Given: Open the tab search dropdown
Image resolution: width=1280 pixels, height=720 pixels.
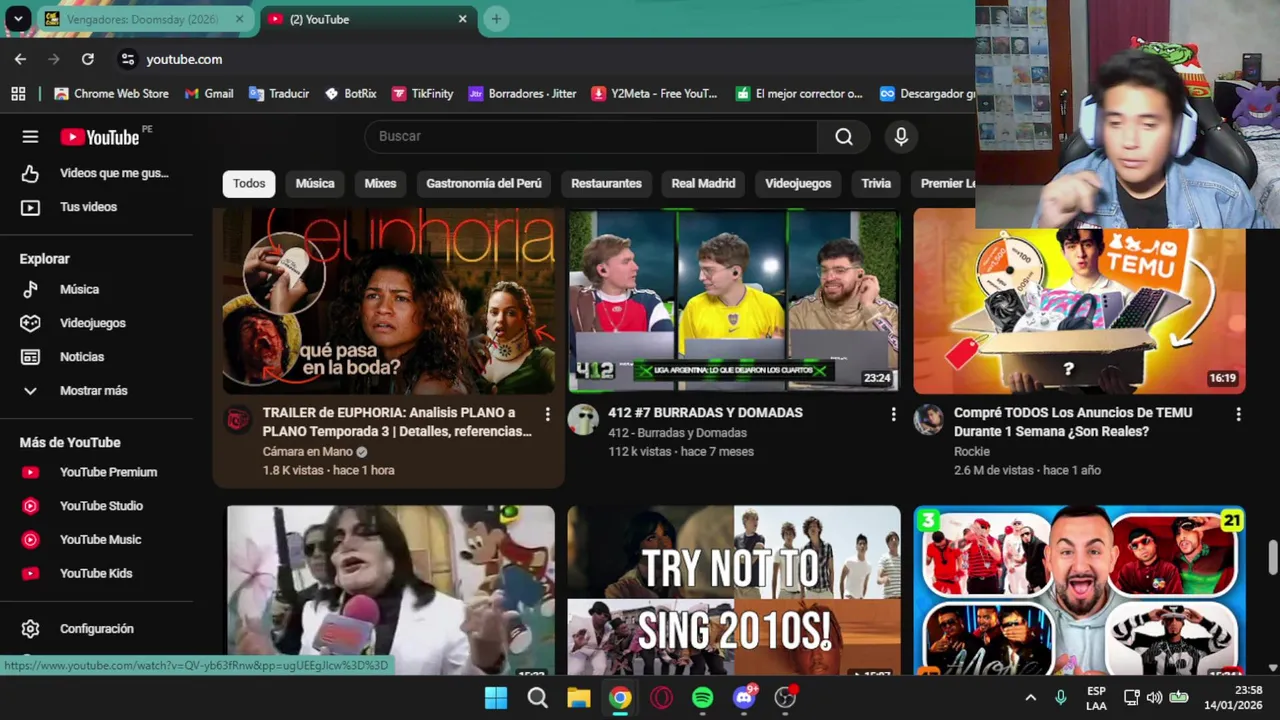Looking at the screenshot, I should (18, 19).
